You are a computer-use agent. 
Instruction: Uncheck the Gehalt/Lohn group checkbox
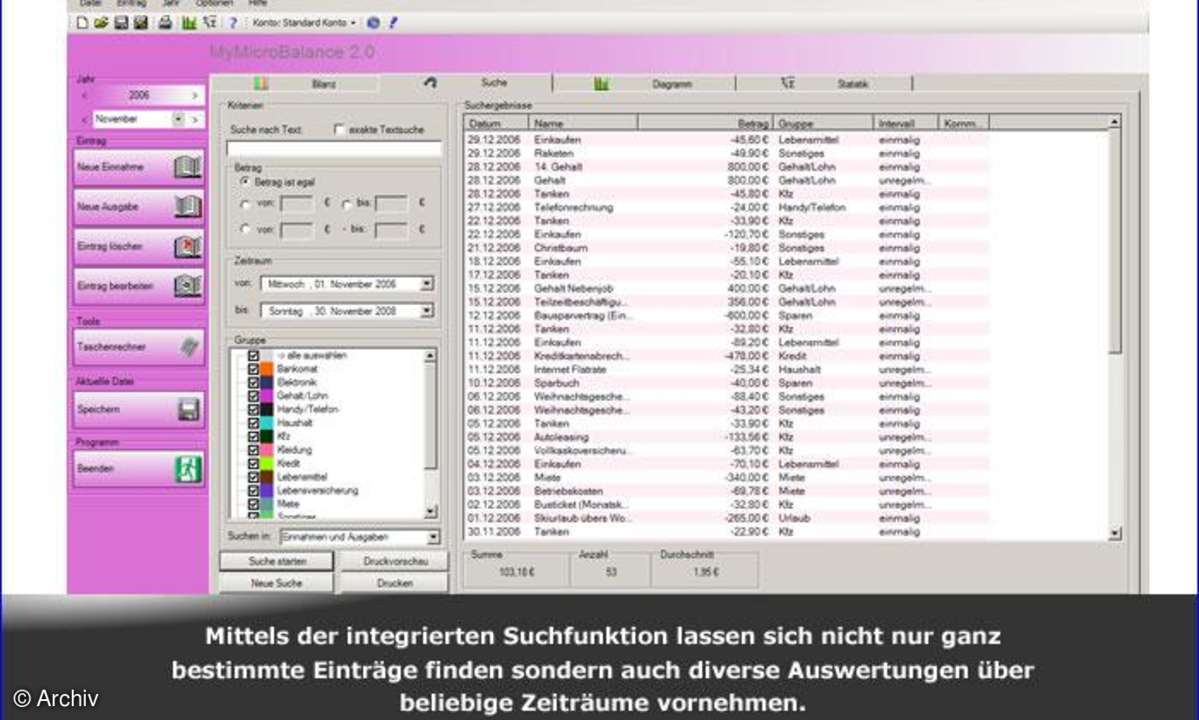pyautogui.click(x=253, y=396)
